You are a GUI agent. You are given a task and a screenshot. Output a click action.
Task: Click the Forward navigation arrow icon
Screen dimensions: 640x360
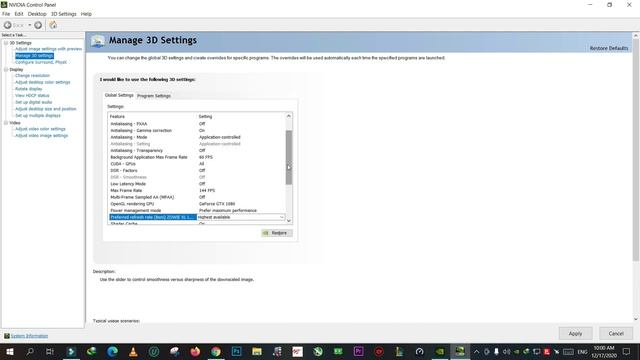click(38, 25)
